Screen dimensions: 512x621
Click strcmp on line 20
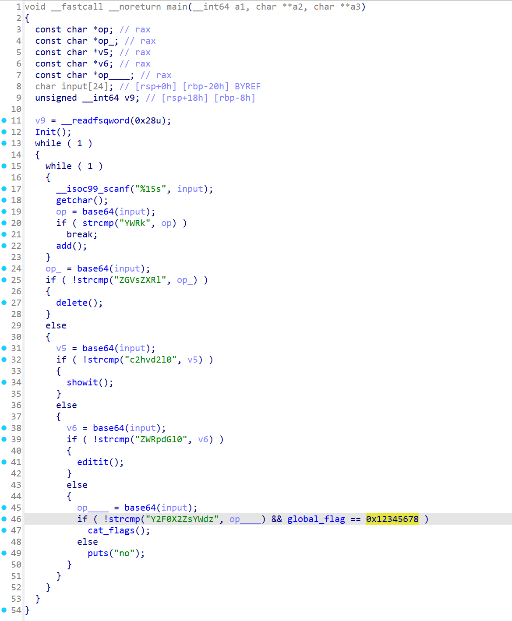pos(98,223)
